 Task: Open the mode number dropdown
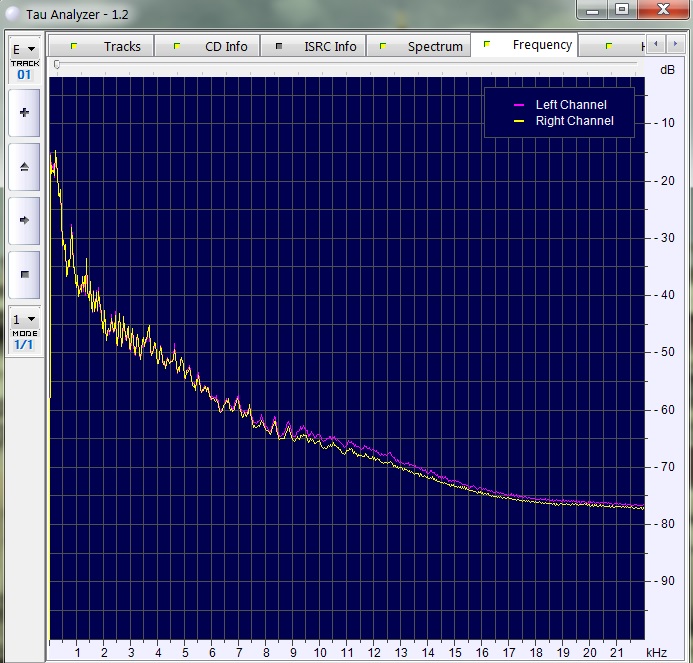(x=24, y=319)
